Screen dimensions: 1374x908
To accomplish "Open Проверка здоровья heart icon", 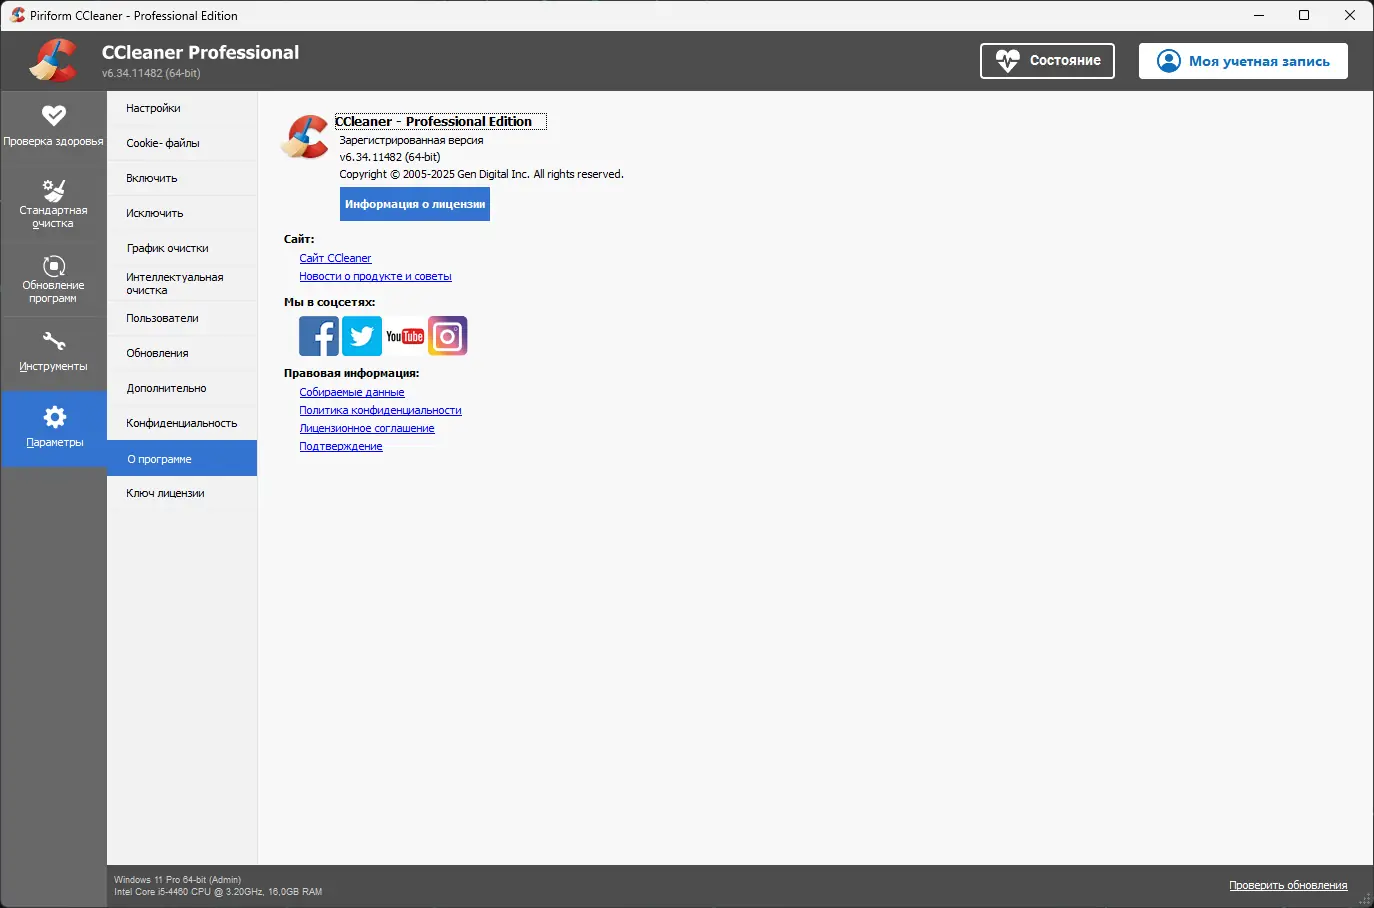I will tap(54, 116).
